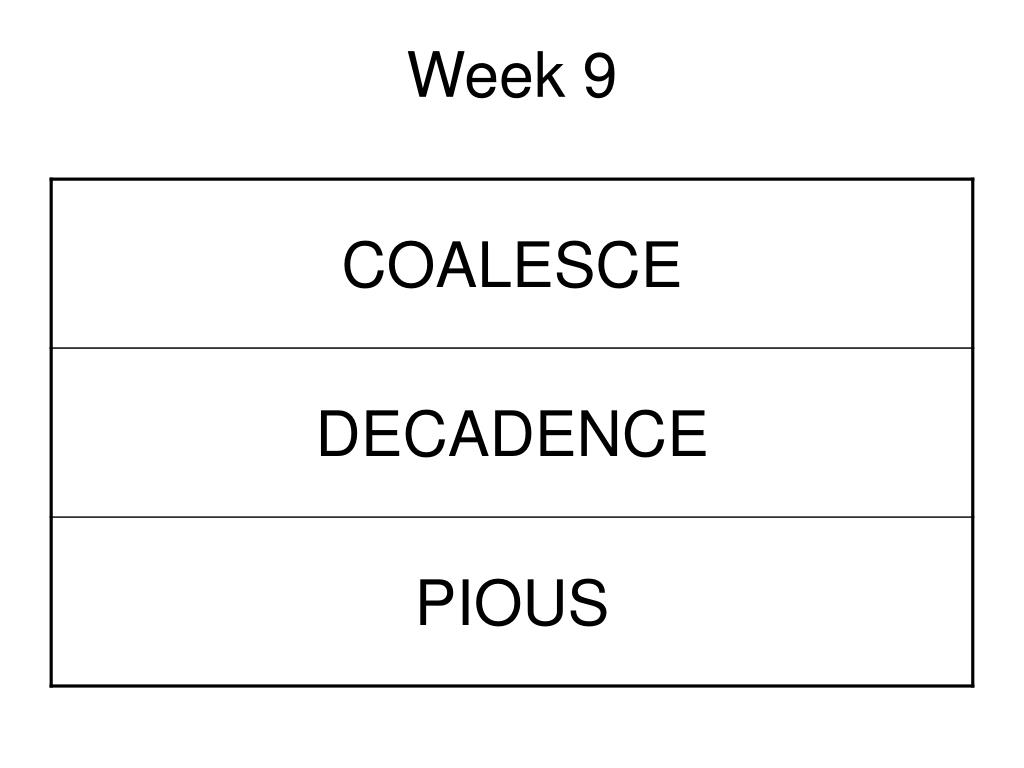Select the PIOUS word in the bottom row
The height and width of the screenshot is (768, 1024).
coord(511,603)
